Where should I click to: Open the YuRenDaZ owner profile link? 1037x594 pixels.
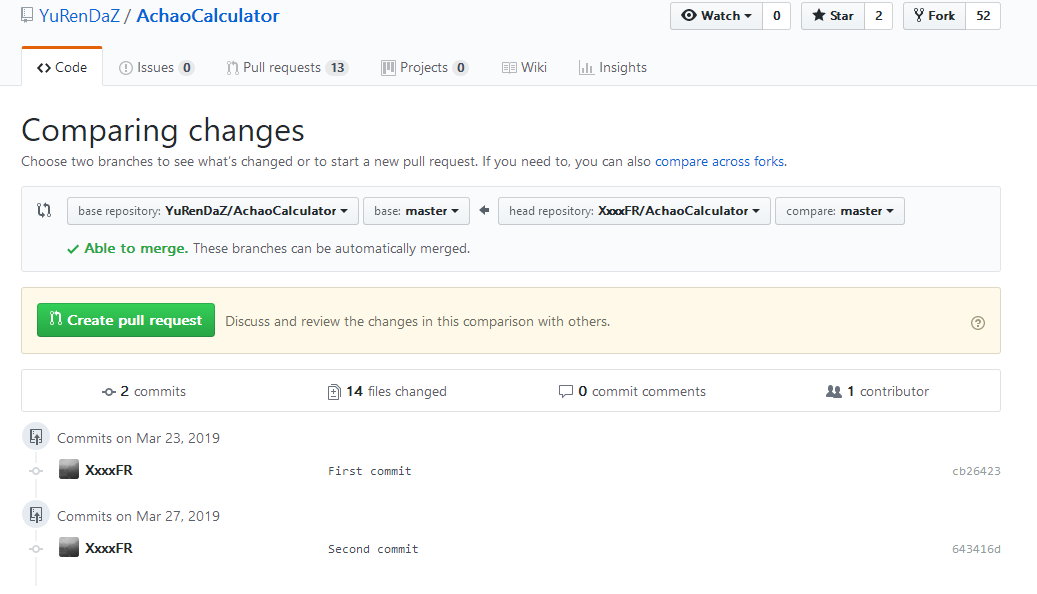79,16
